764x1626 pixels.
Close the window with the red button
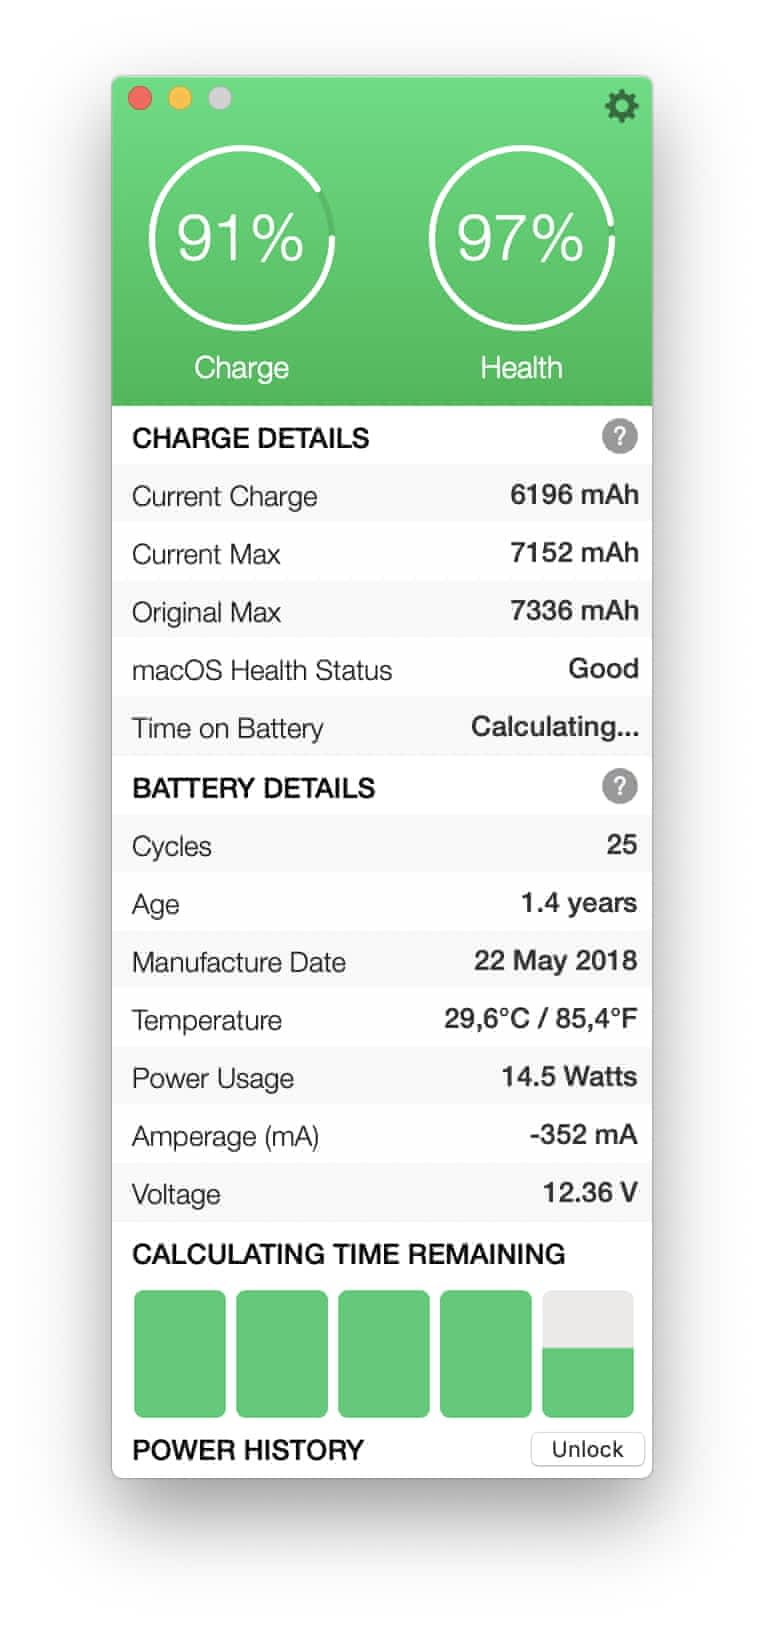click(140, 98)
